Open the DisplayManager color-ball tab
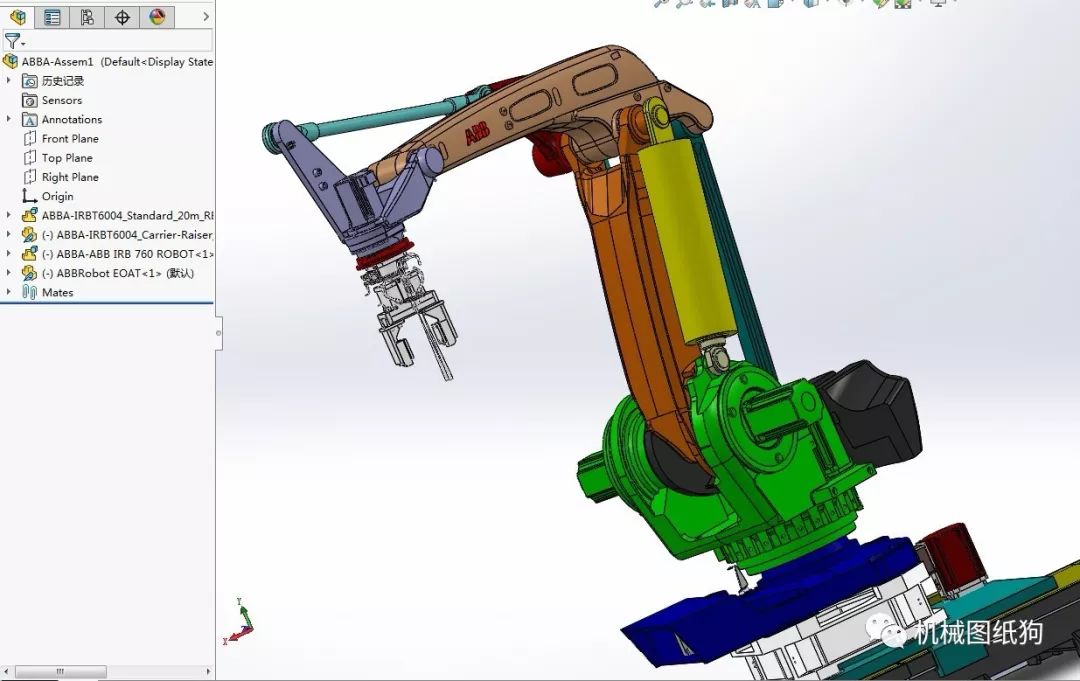This screenshot has height=681, width=1080. (157, 17)
